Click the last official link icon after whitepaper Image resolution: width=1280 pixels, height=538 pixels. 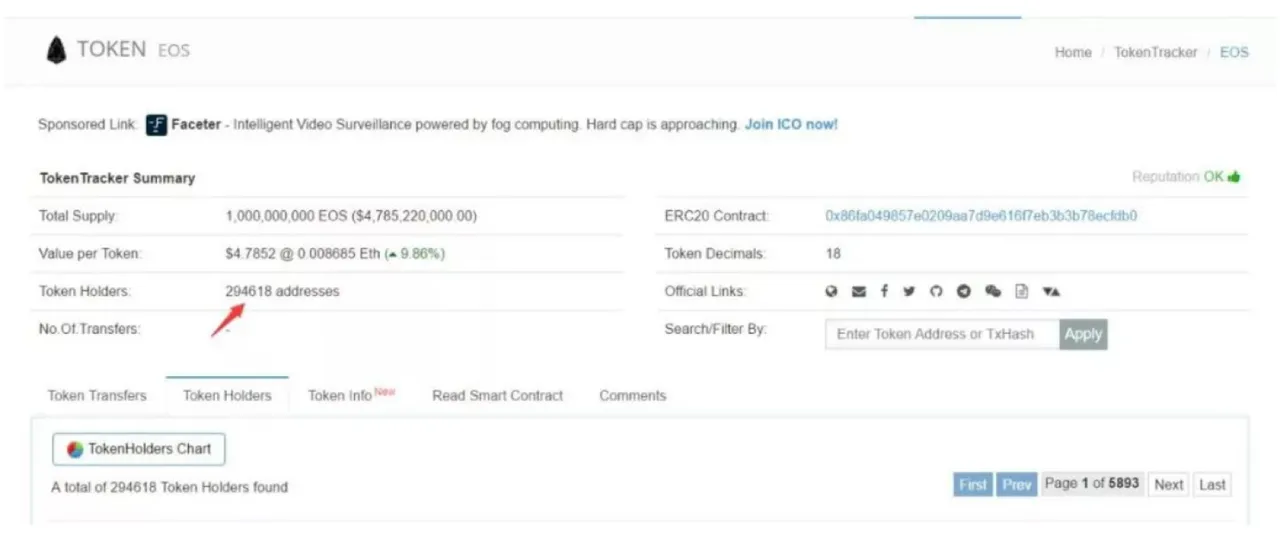point(1051,291)
